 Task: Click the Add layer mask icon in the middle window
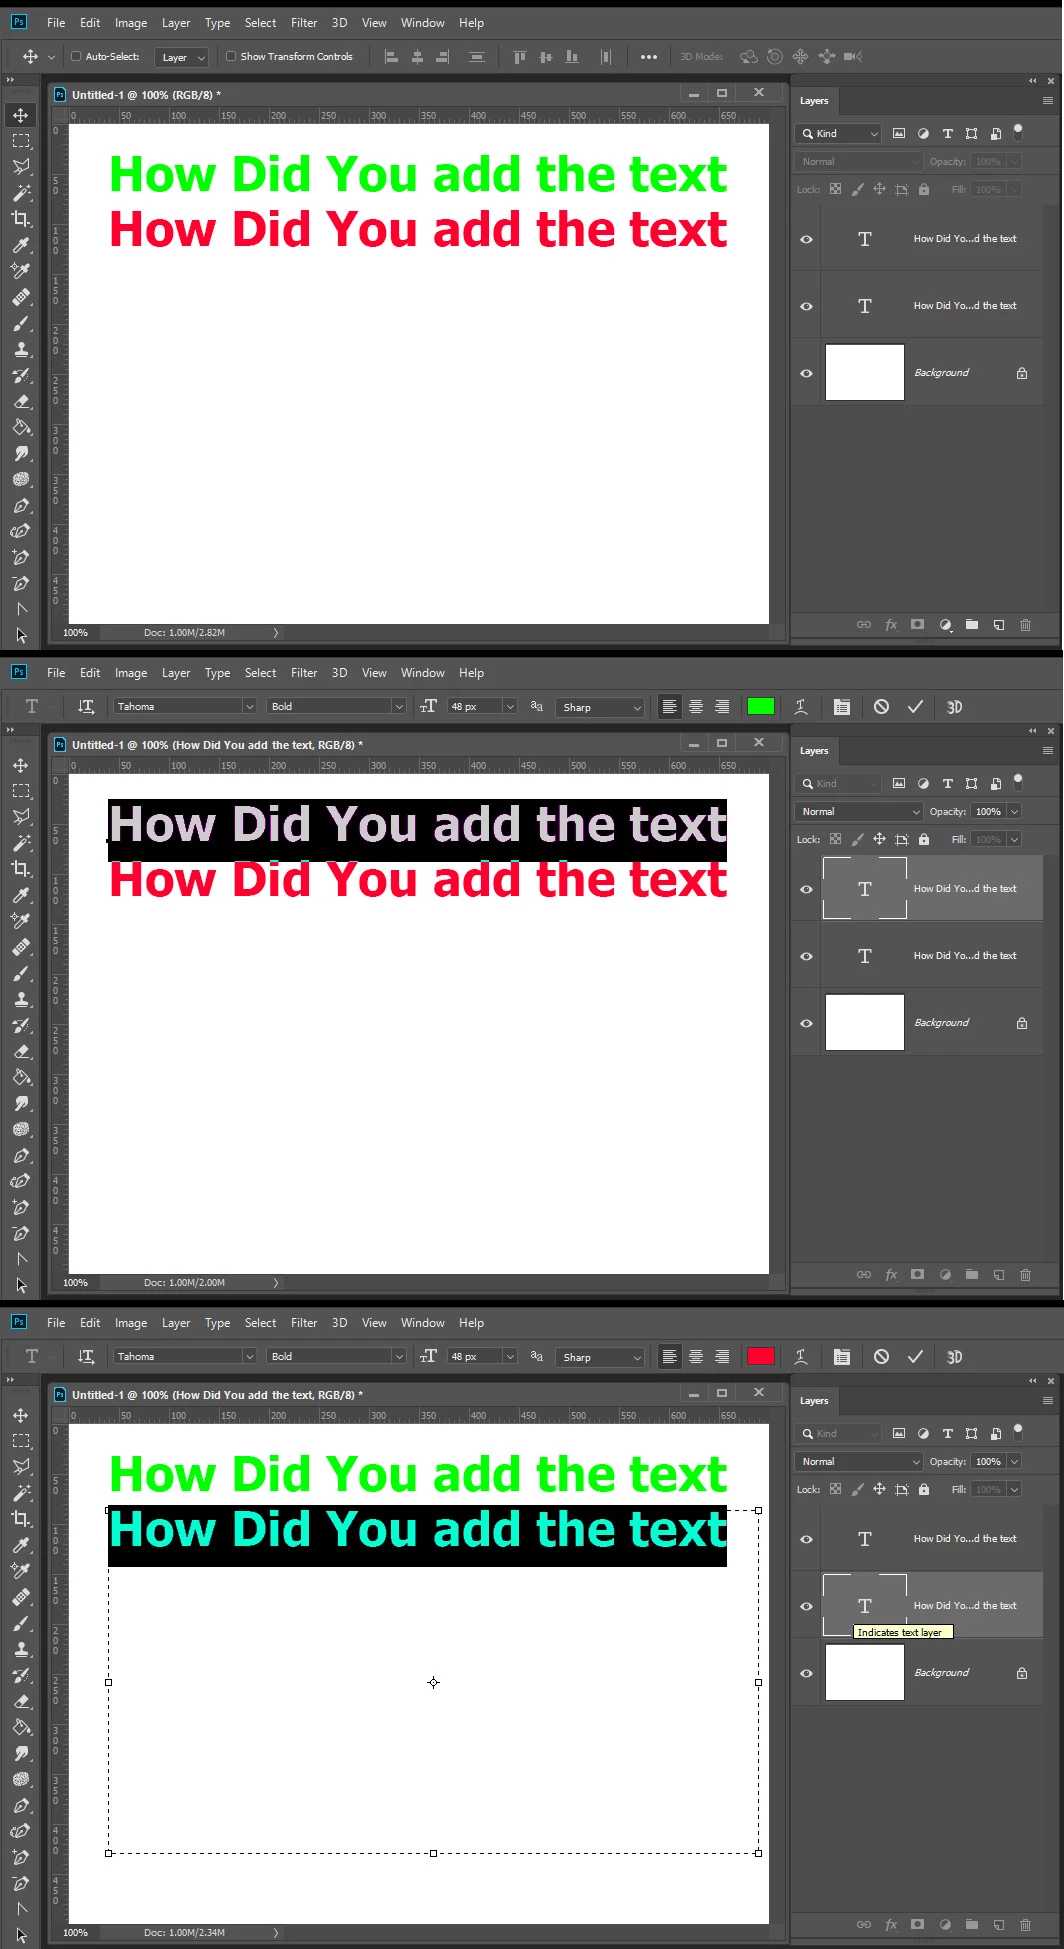(917, 1275)
